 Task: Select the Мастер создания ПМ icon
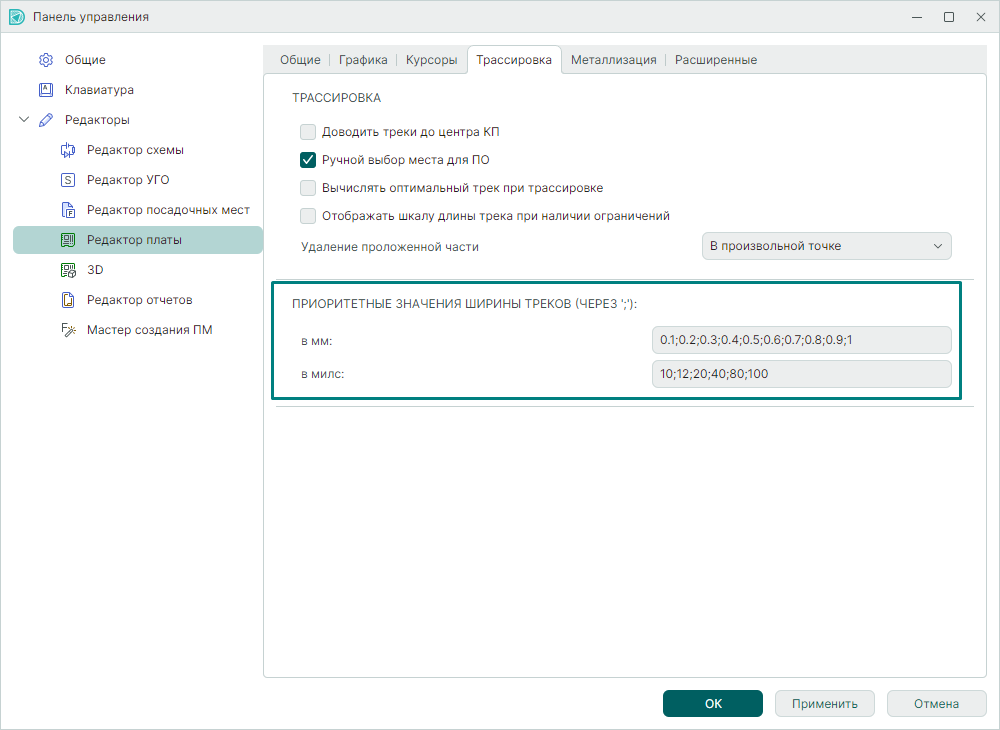click(x=68, y=330)
